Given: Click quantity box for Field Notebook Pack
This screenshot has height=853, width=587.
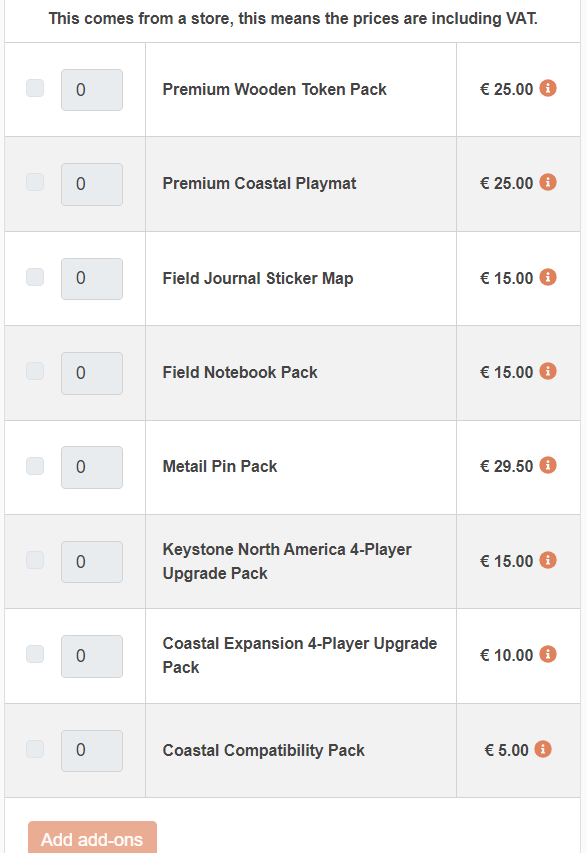Looking at the screenshot, I should (x=92, y=373).
